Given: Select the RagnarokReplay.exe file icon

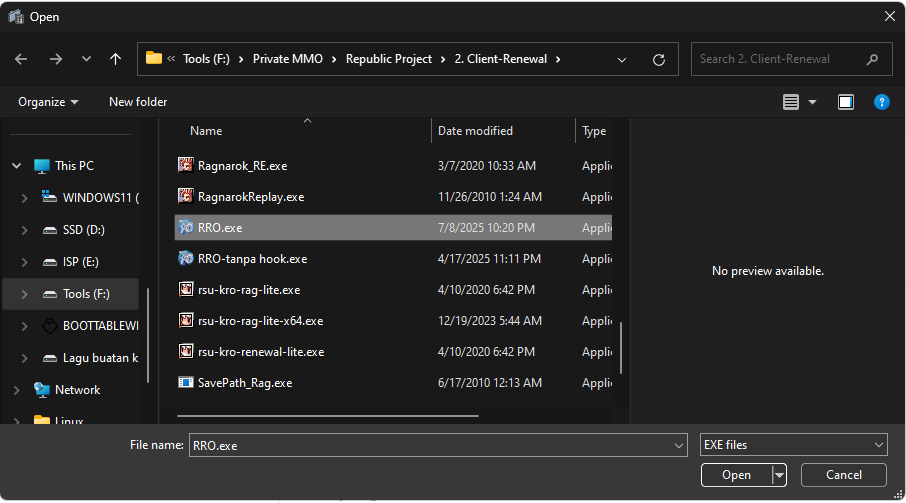Looking at the screenshot, I should click(185, 196).
